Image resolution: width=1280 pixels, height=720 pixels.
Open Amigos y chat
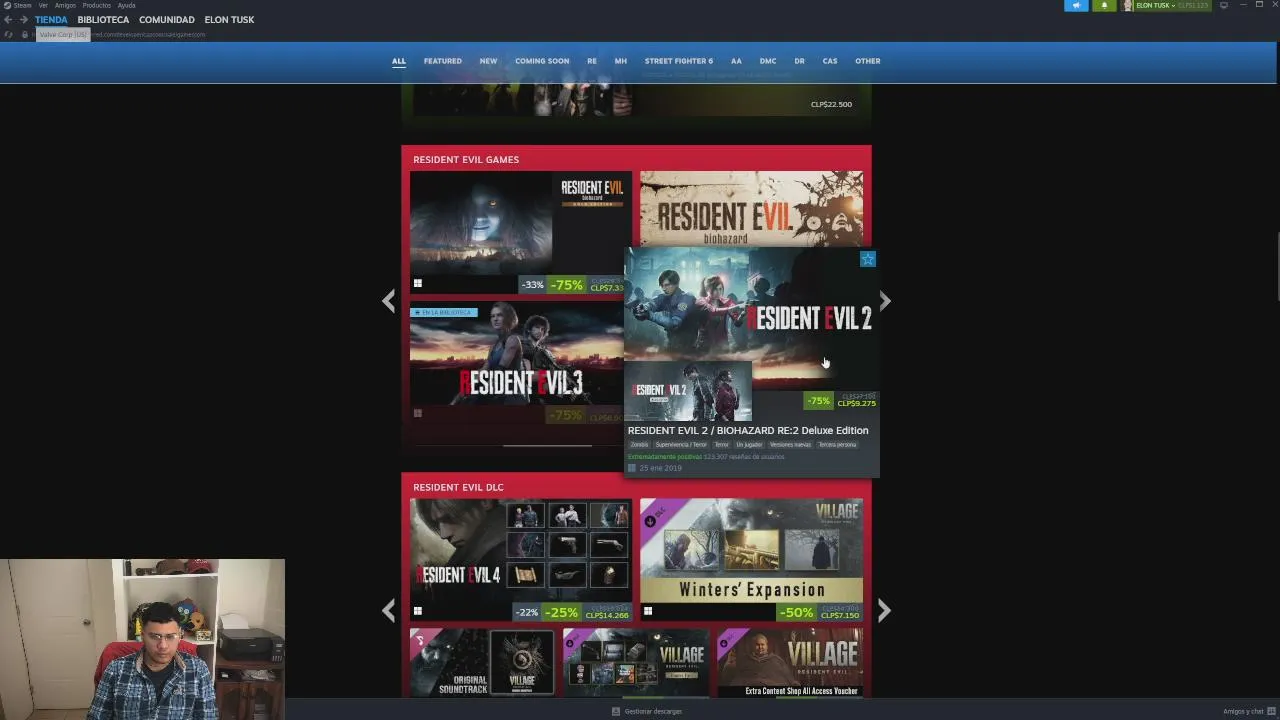1243,711
